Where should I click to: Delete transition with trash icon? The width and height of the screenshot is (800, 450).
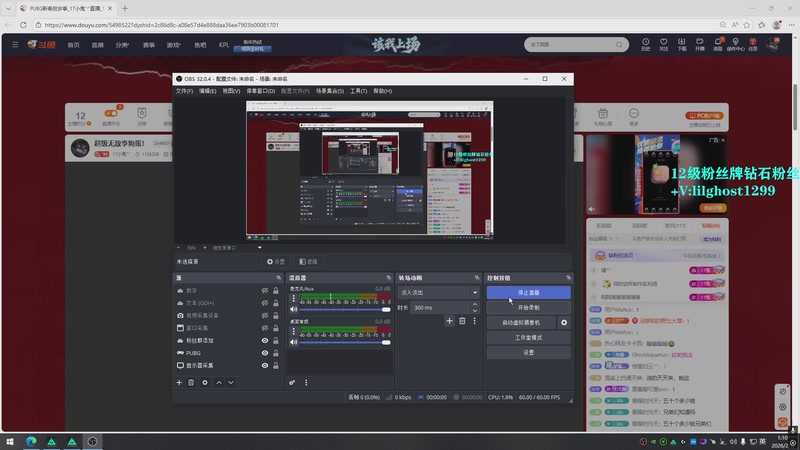tap(462, 321)
